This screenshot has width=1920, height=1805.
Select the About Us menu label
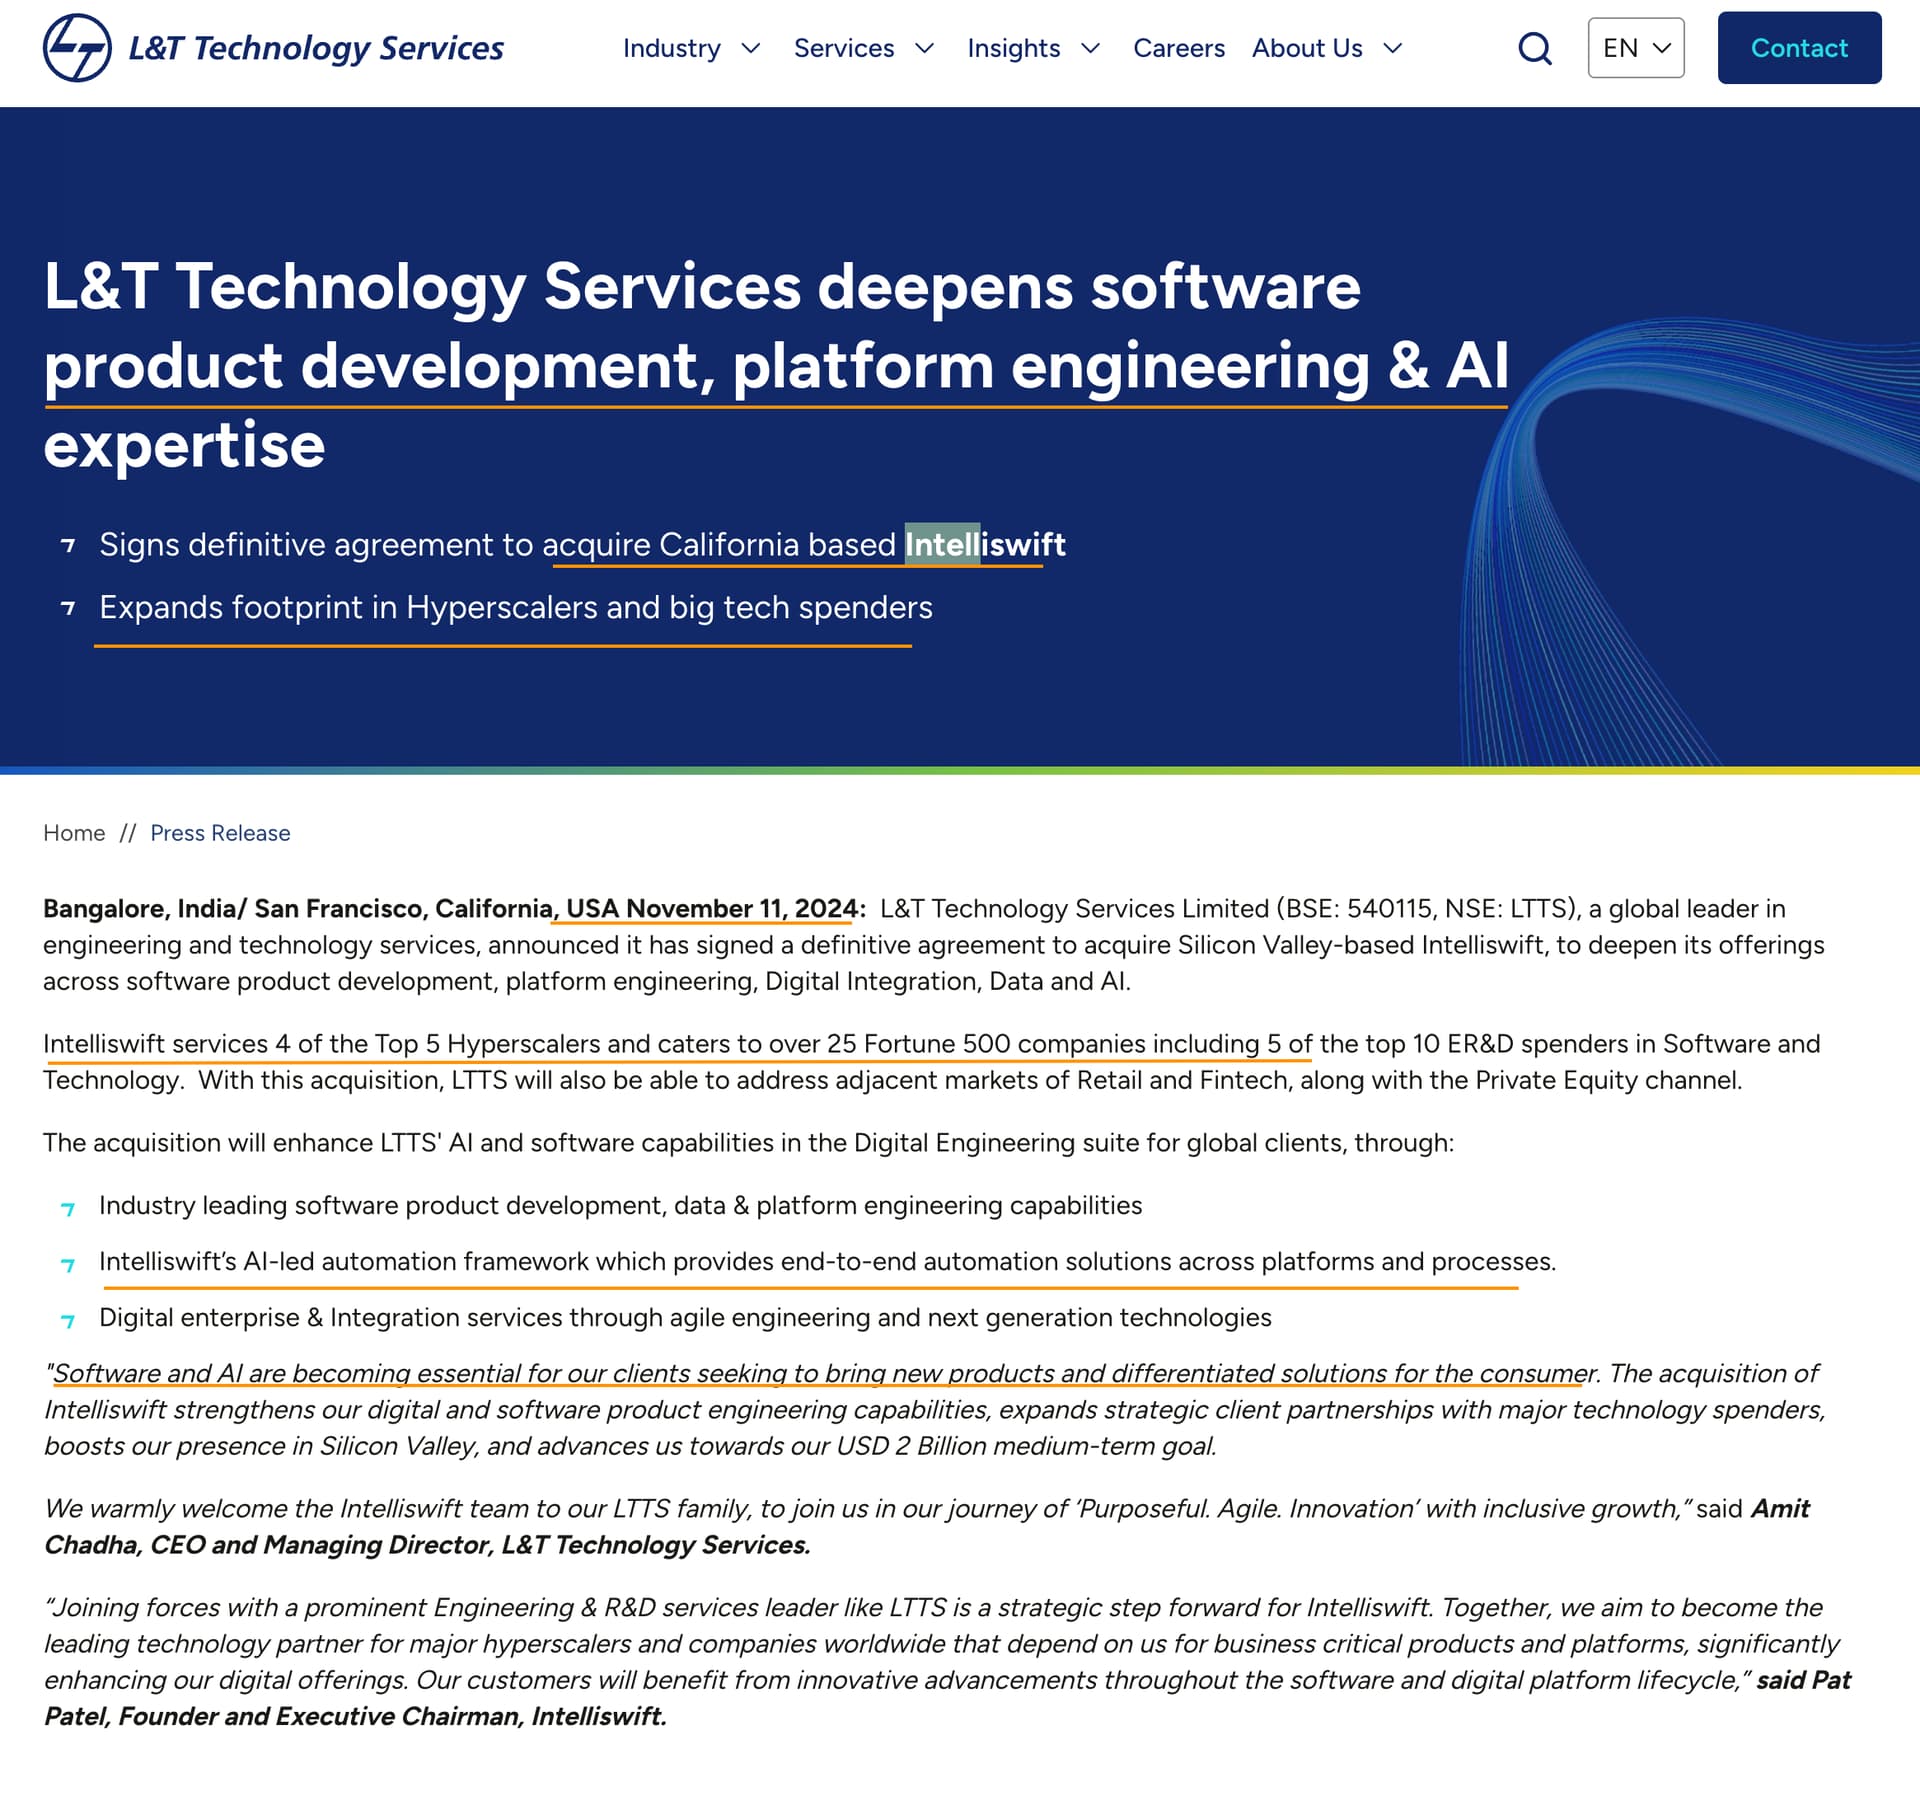(1307, 48)
